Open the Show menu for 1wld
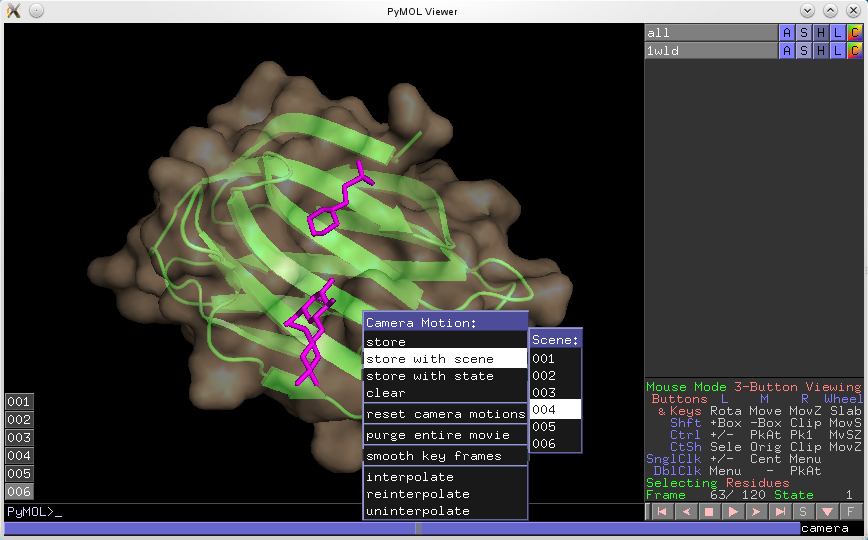Image resolution: width=868 pixels, height=540 pixels. 804,50
